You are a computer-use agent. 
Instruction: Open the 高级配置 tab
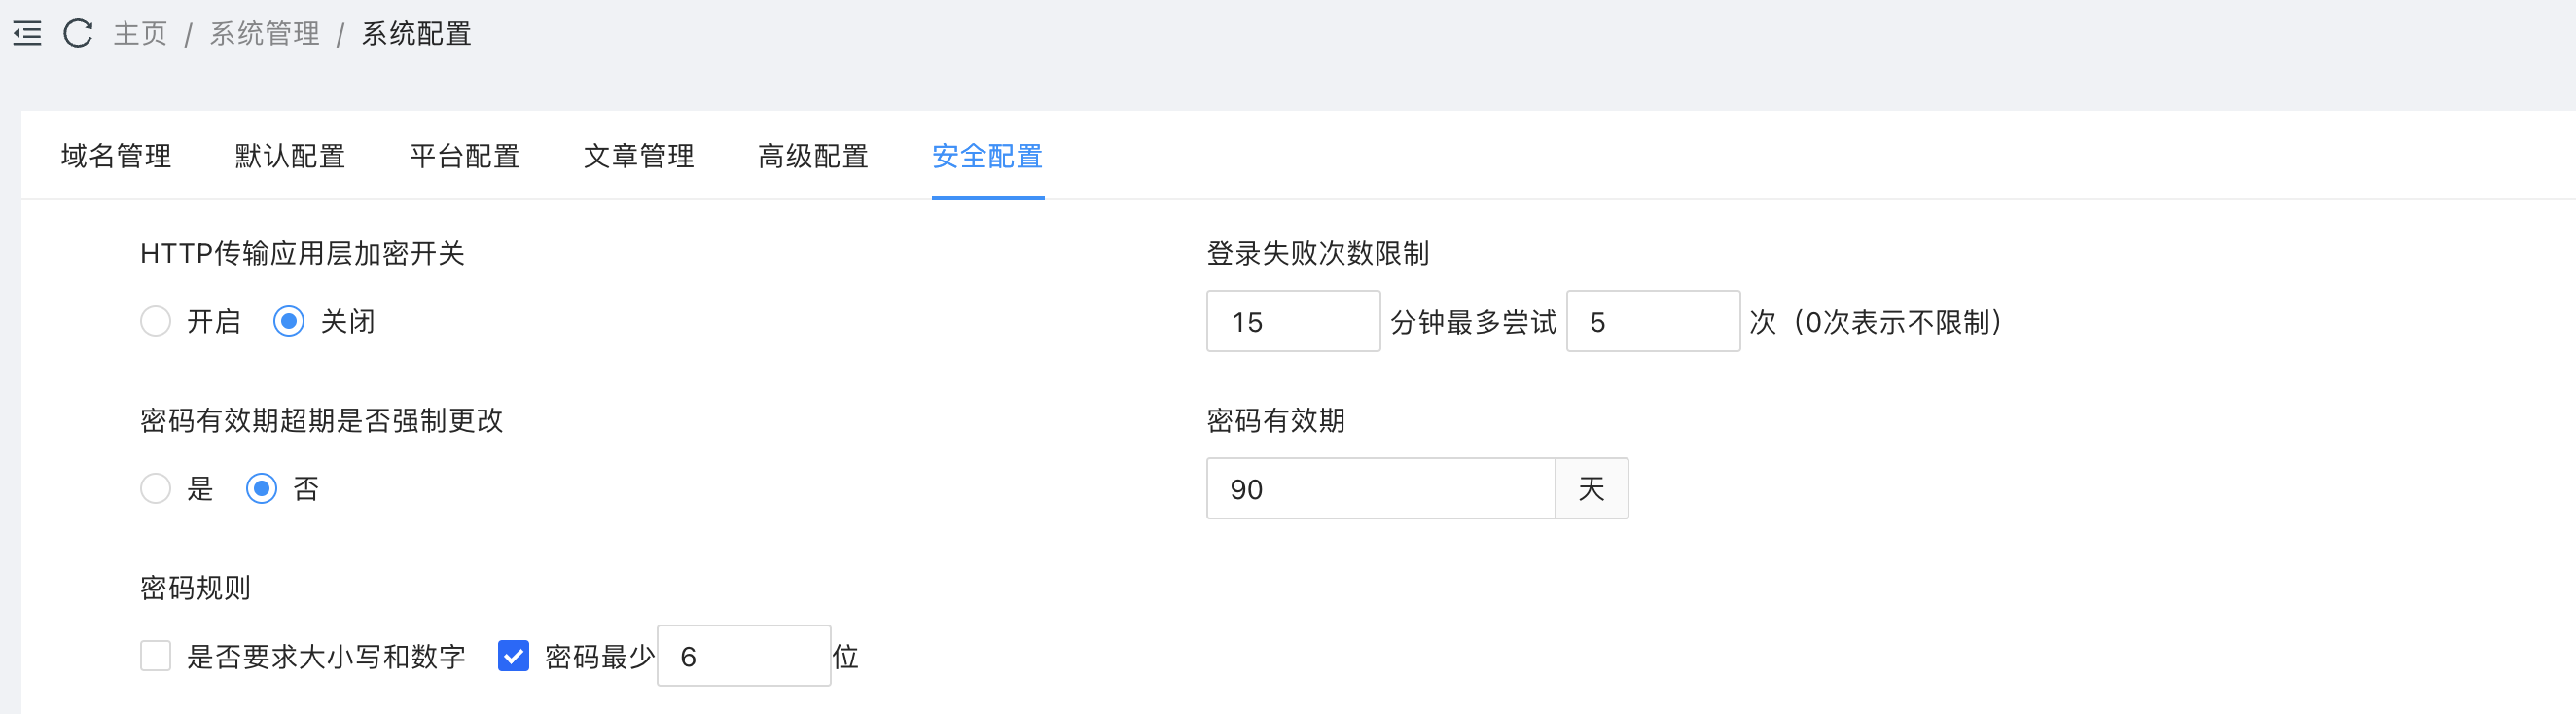[812, 156]
